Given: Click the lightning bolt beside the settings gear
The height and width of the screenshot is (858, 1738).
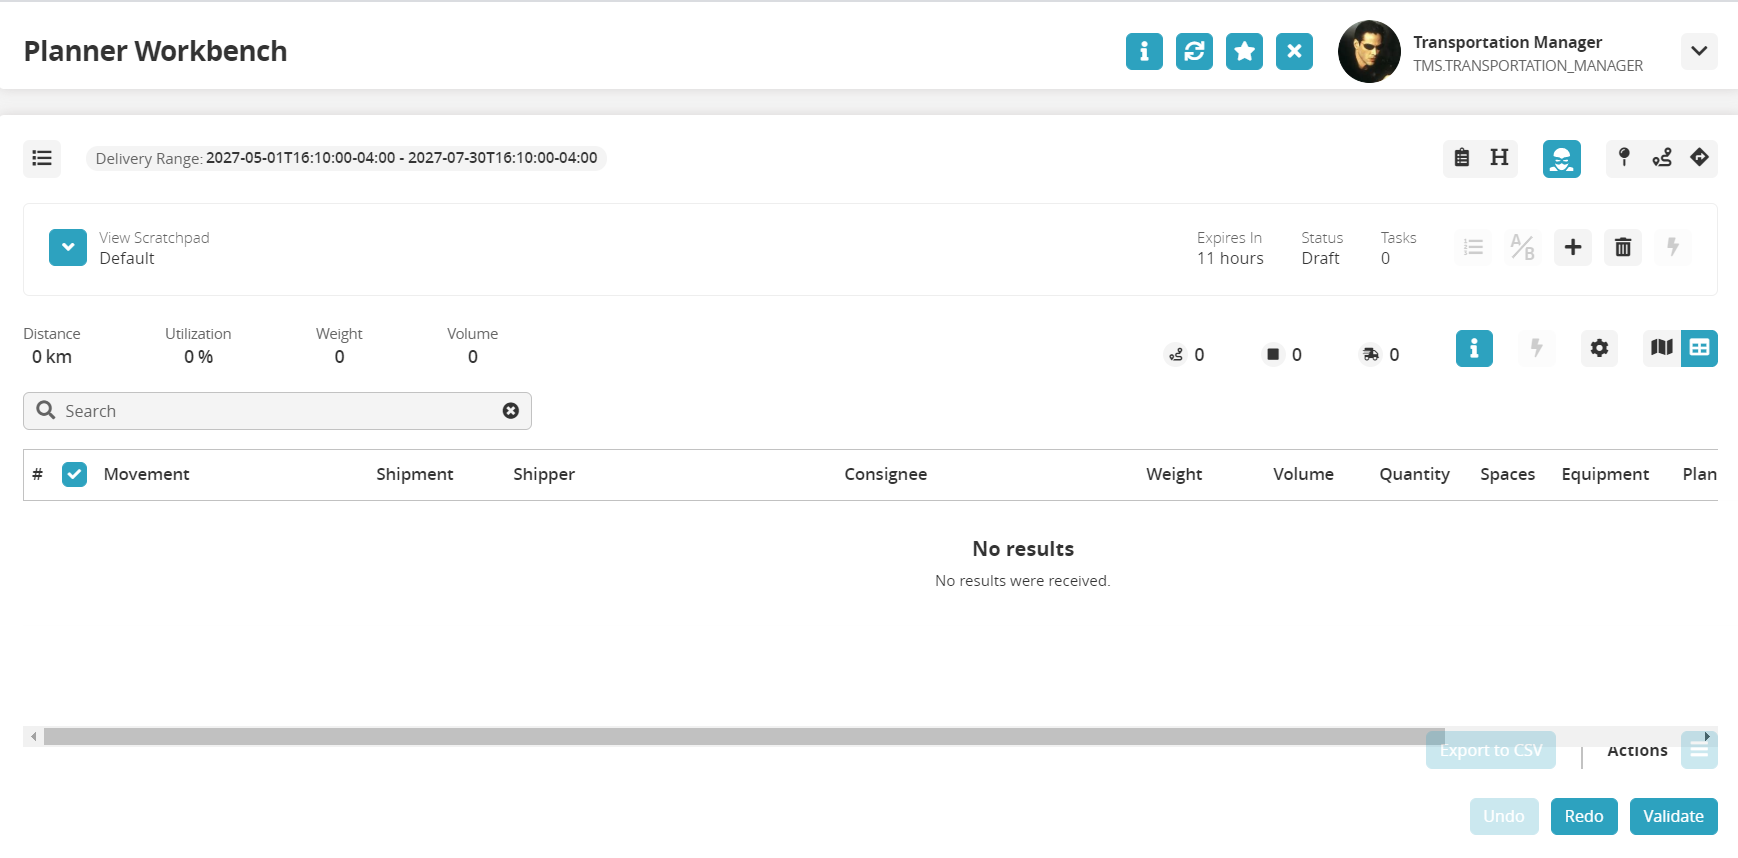Looking at the screenshot, I should (1537, 348).
